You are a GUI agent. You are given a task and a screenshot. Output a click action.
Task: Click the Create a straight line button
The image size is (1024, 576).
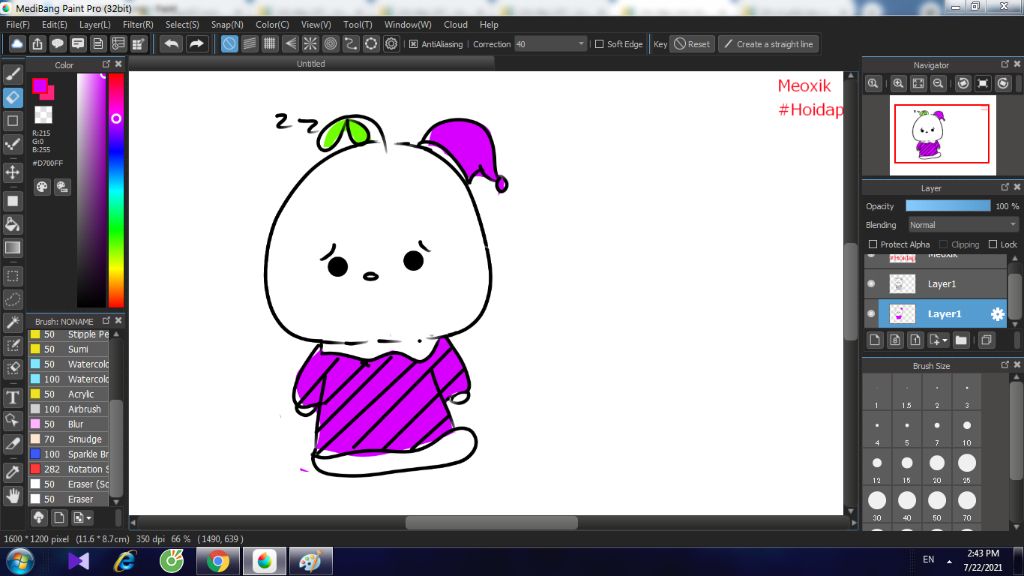768,44
